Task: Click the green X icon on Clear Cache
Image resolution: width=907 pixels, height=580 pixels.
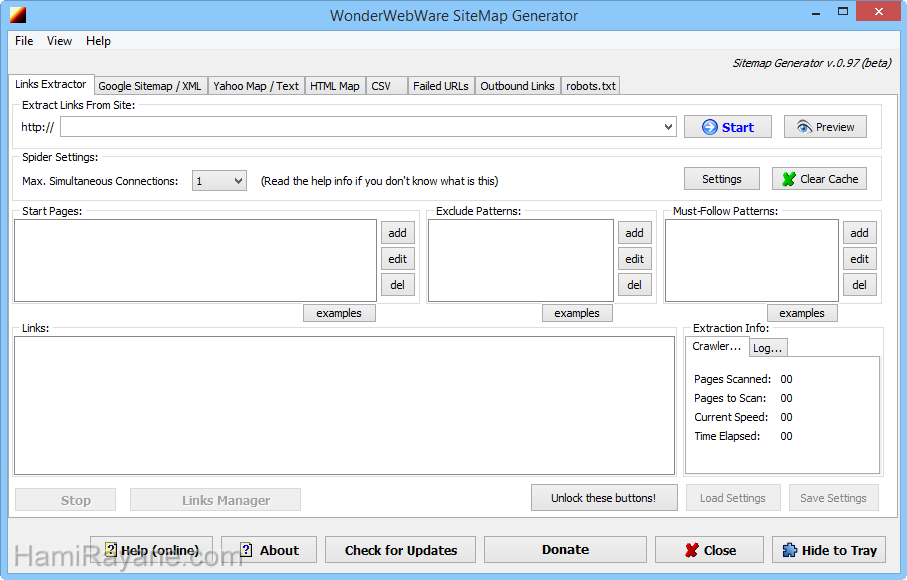Action: point(788,179)
